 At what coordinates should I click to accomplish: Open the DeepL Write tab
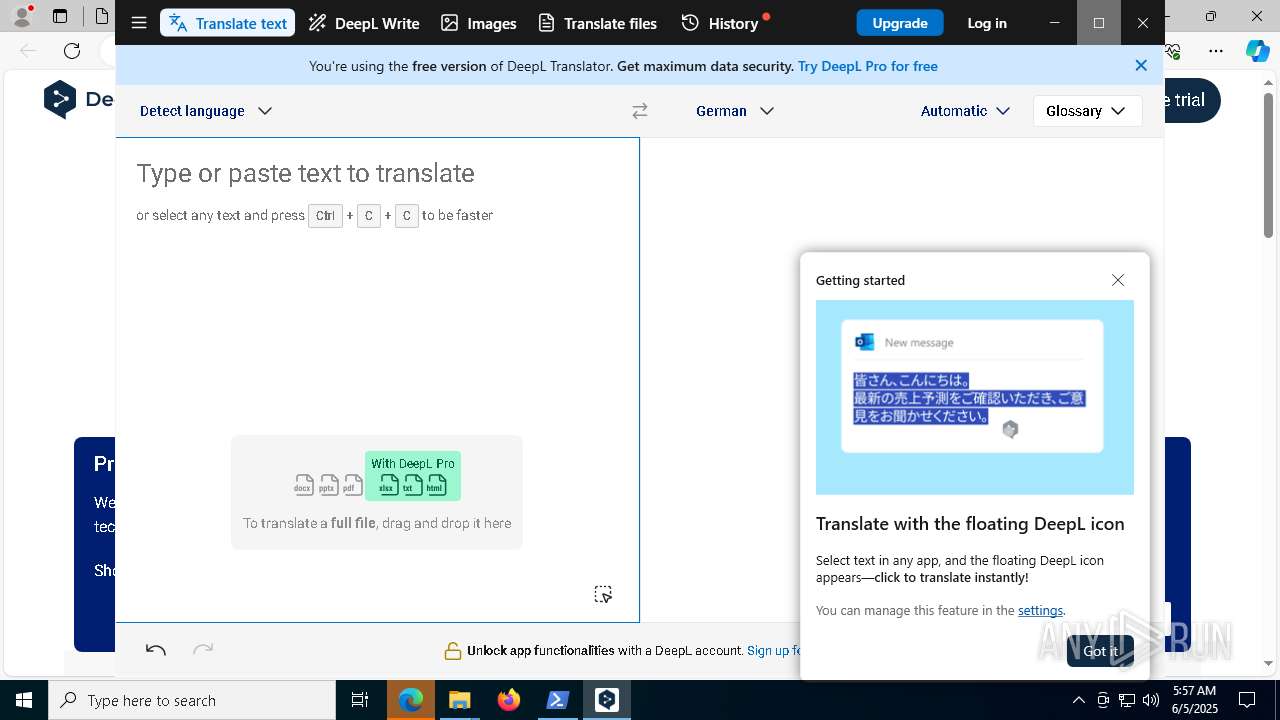coord(363,23)
